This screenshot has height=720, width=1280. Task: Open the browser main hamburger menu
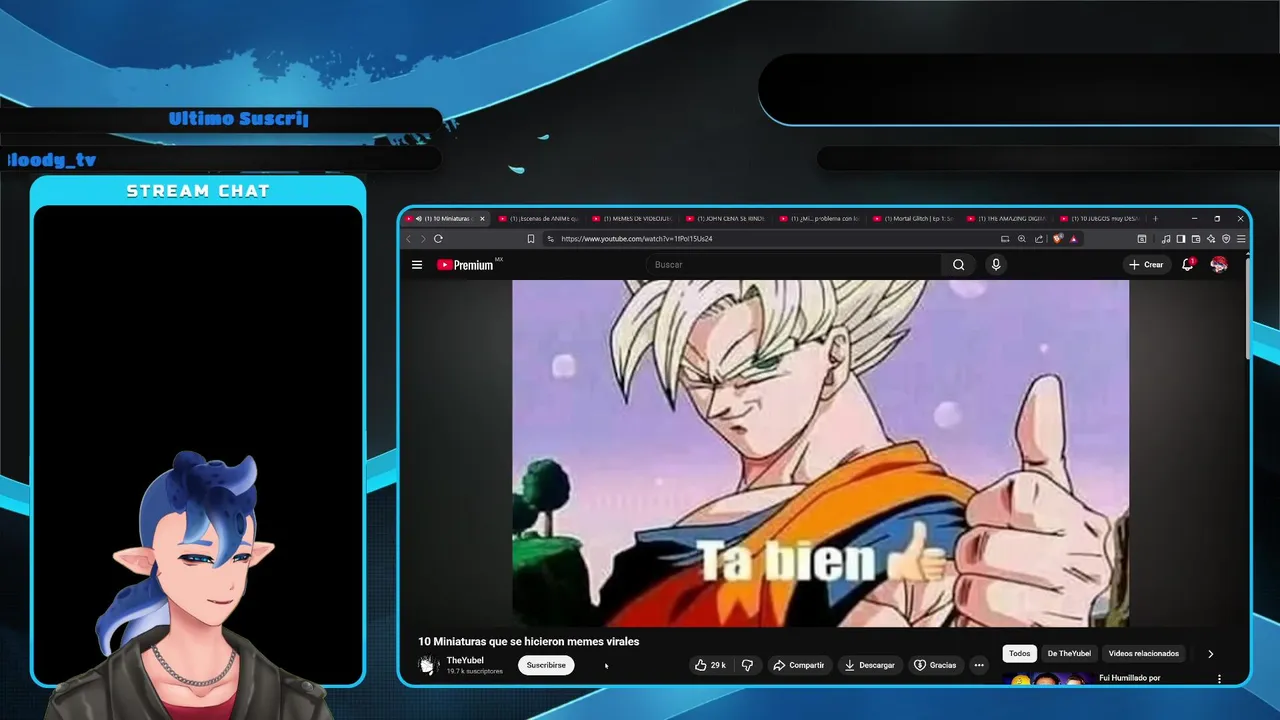point(1241,239)
